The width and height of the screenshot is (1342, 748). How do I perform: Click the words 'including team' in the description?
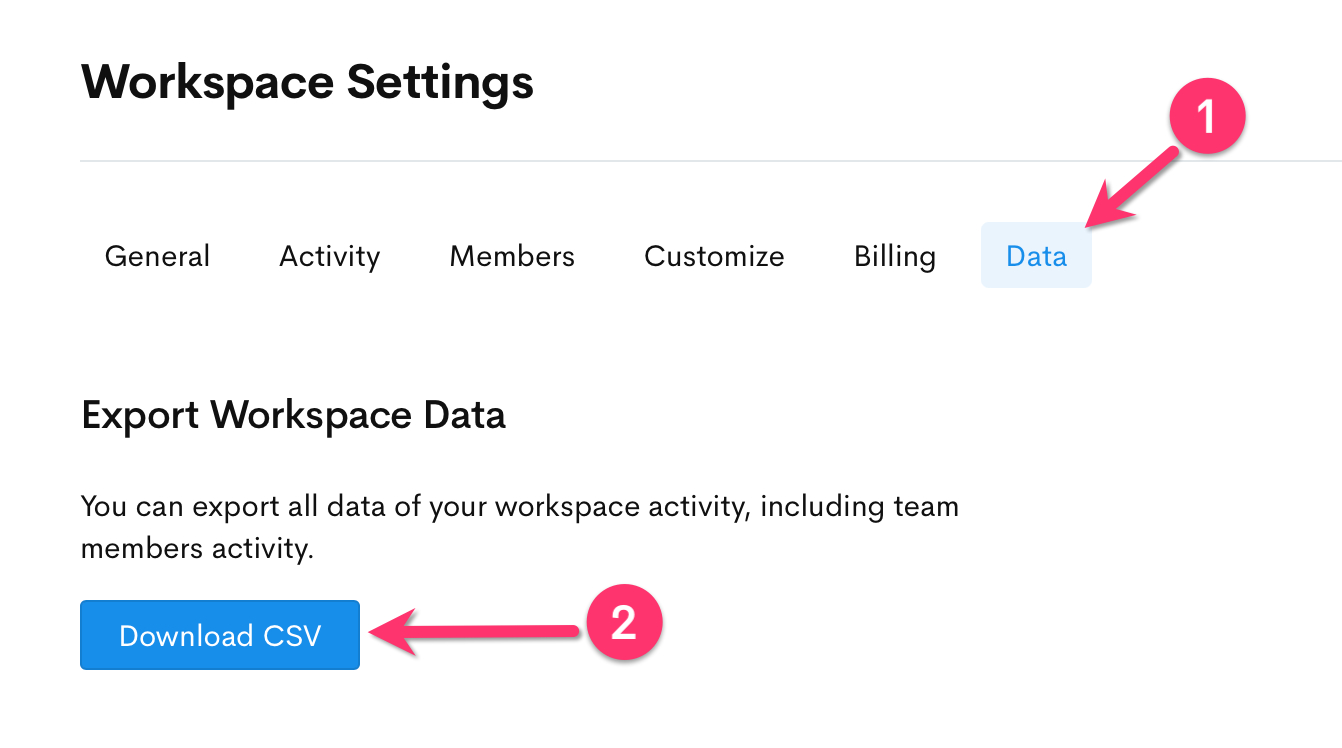(x=859, y=506)
